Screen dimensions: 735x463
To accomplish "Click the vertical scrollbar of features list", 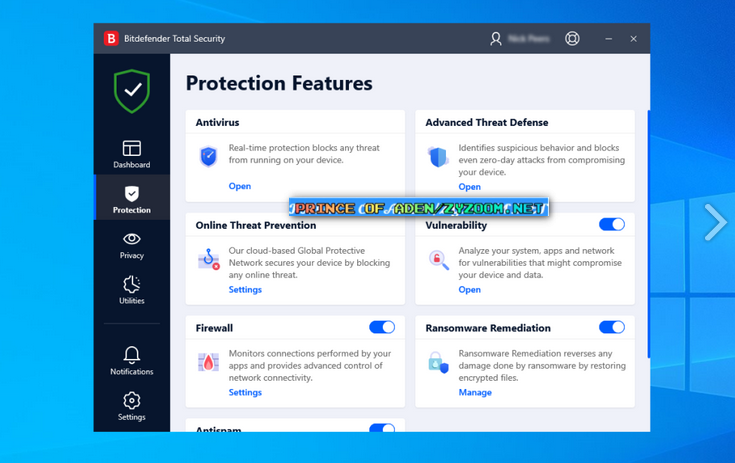I will 649,234.
